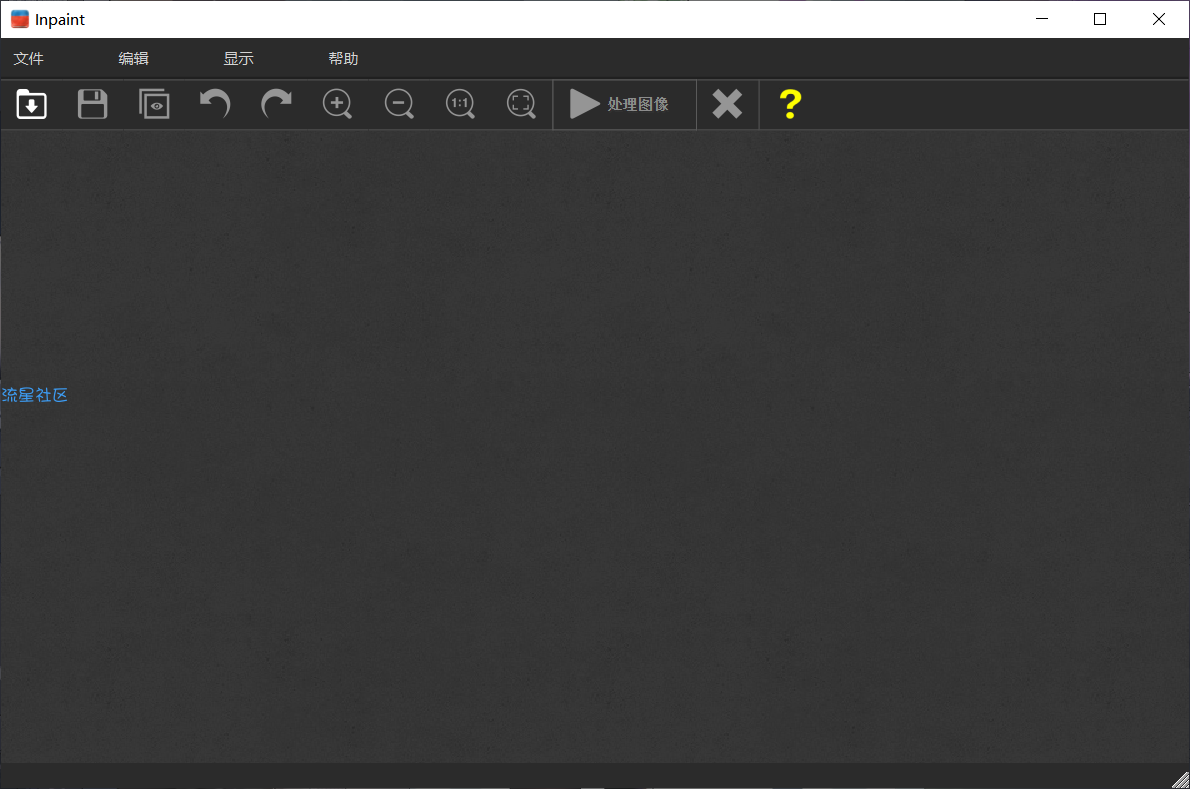
Task: Fit the image to the window
Action: click(521, 104)
